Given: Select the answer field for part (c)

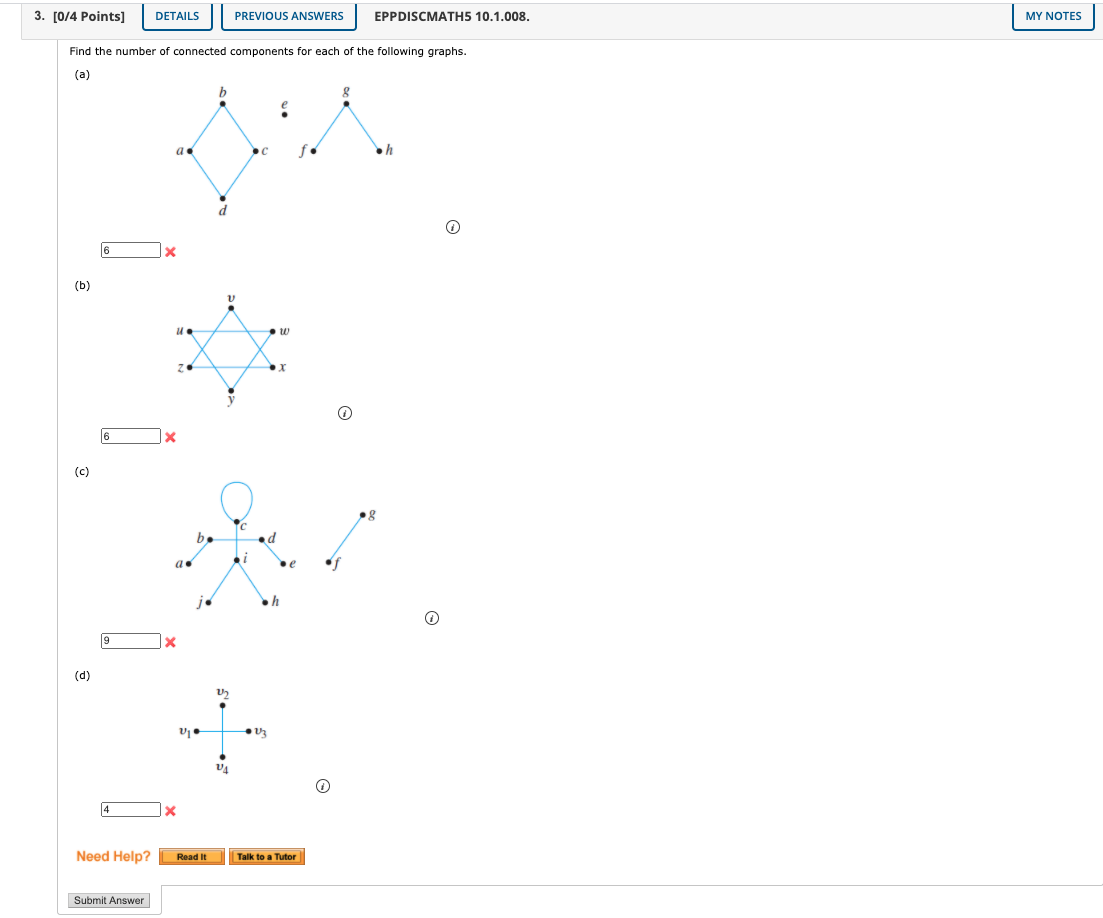Looking at the screenshot, I should coord(130,640).
